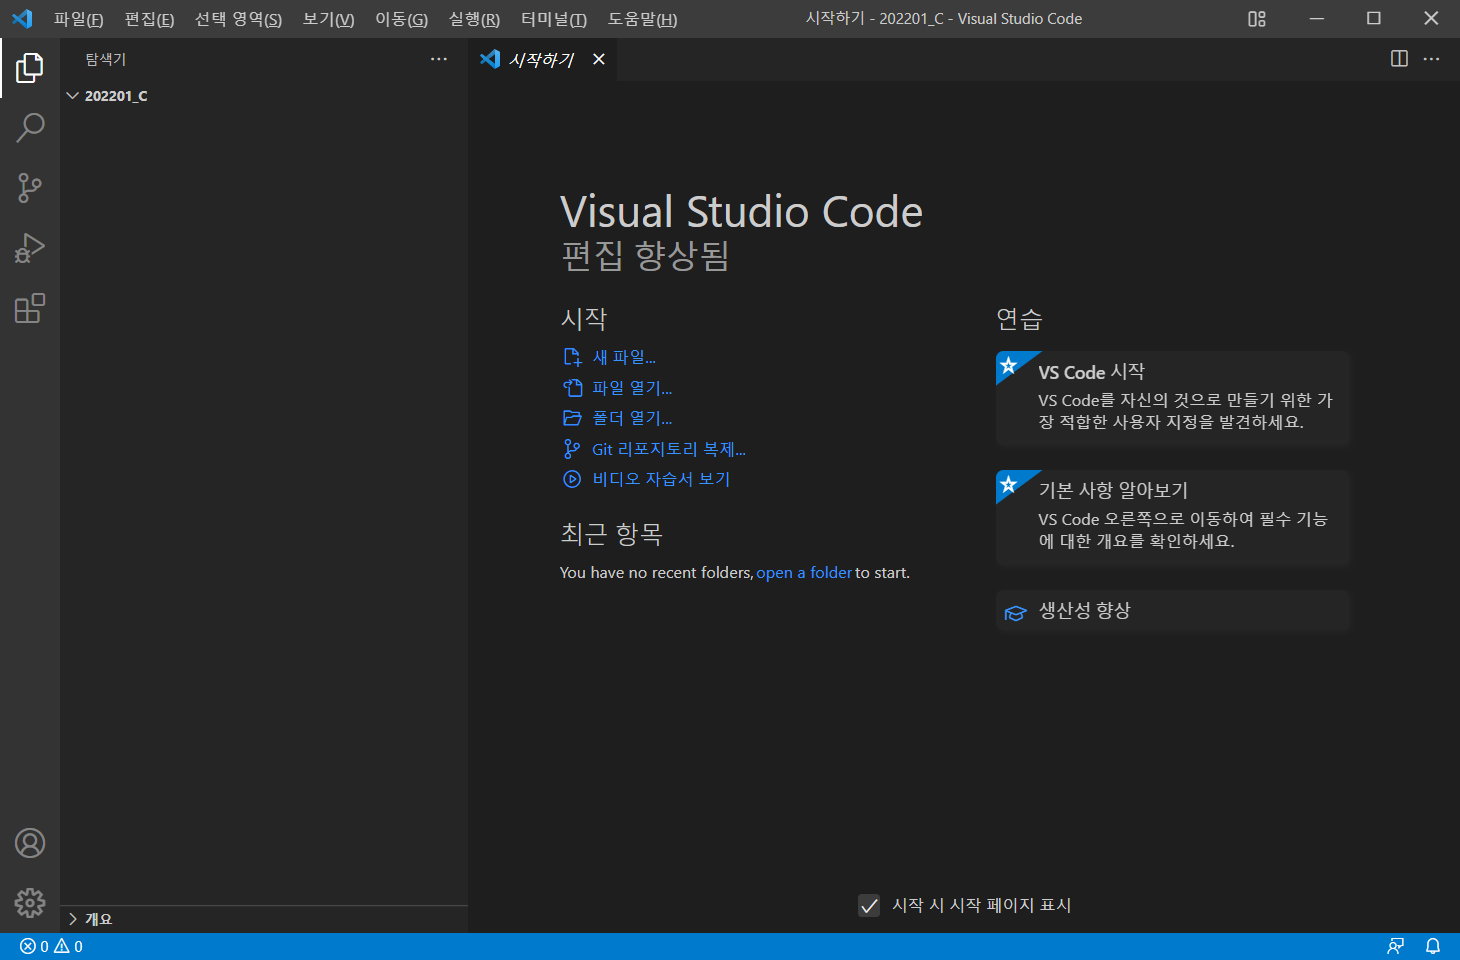Click the Split Editor Right icon
The image size is (1460, 960).
pos(1399,59)
